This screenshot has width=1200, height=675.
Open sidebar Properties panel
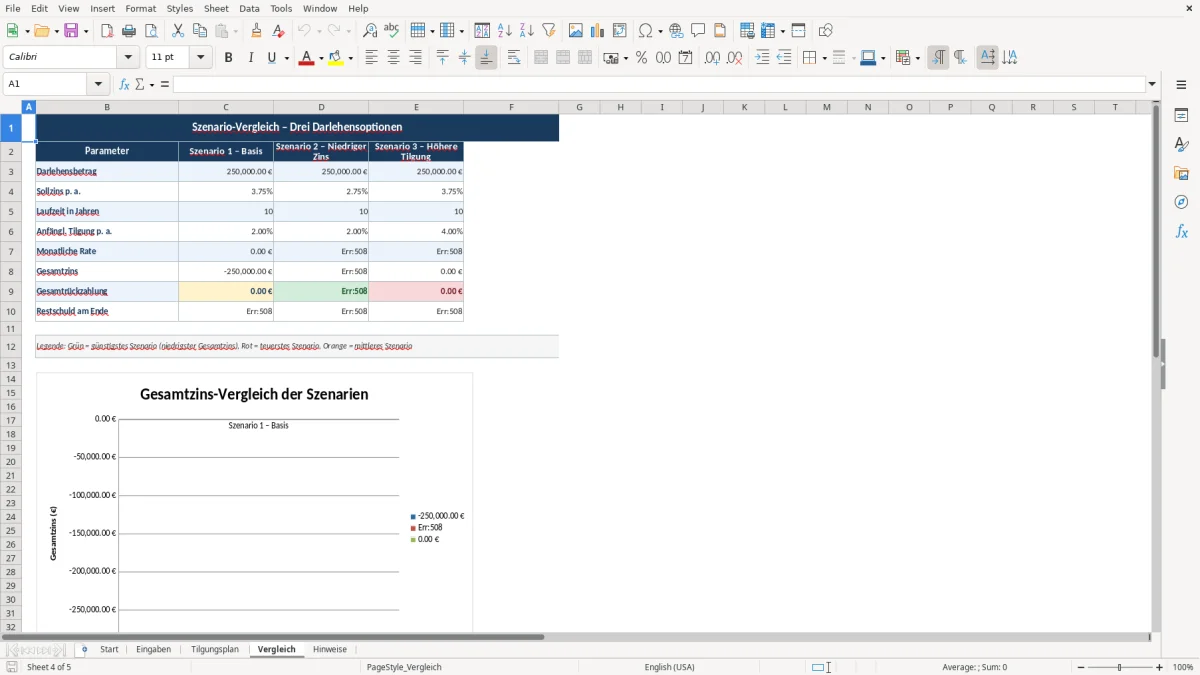click(1181, 115)
